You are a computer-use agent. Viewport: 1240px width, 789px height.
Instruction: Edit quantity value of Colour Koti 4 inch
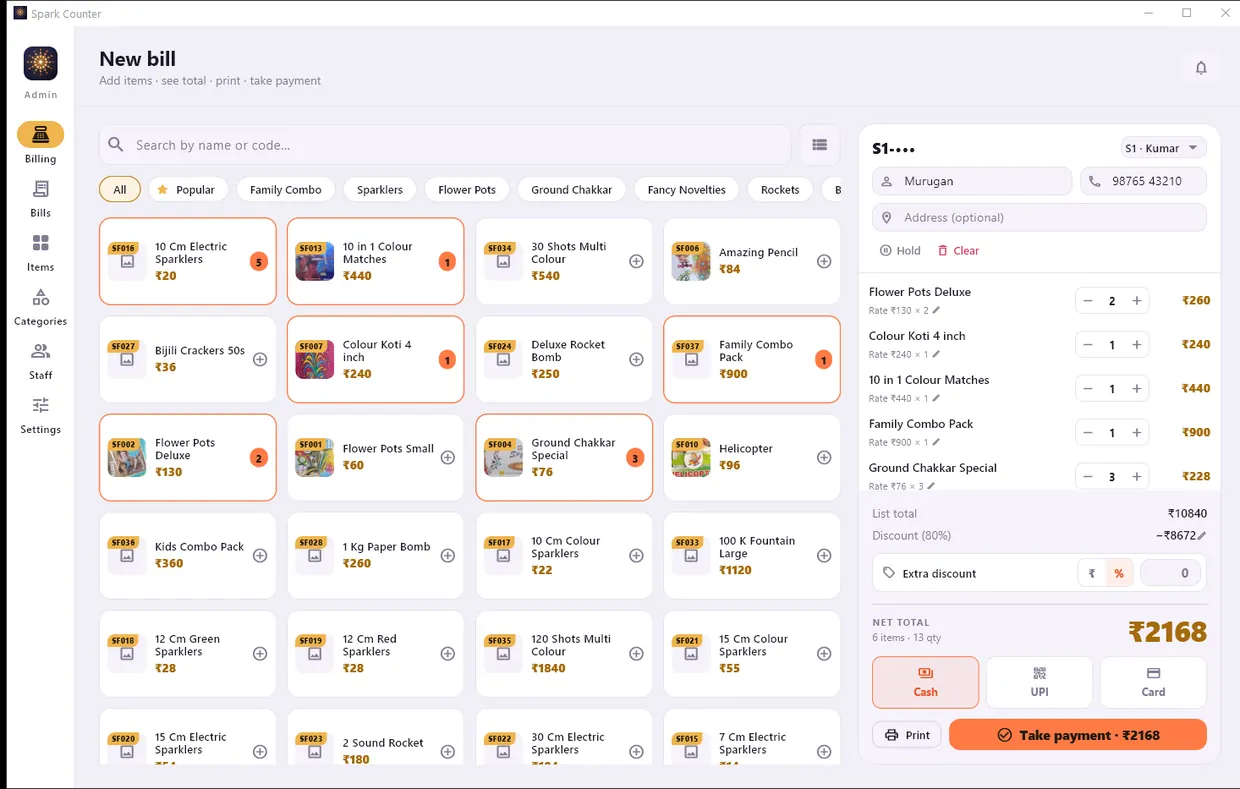pos(1112,345)
